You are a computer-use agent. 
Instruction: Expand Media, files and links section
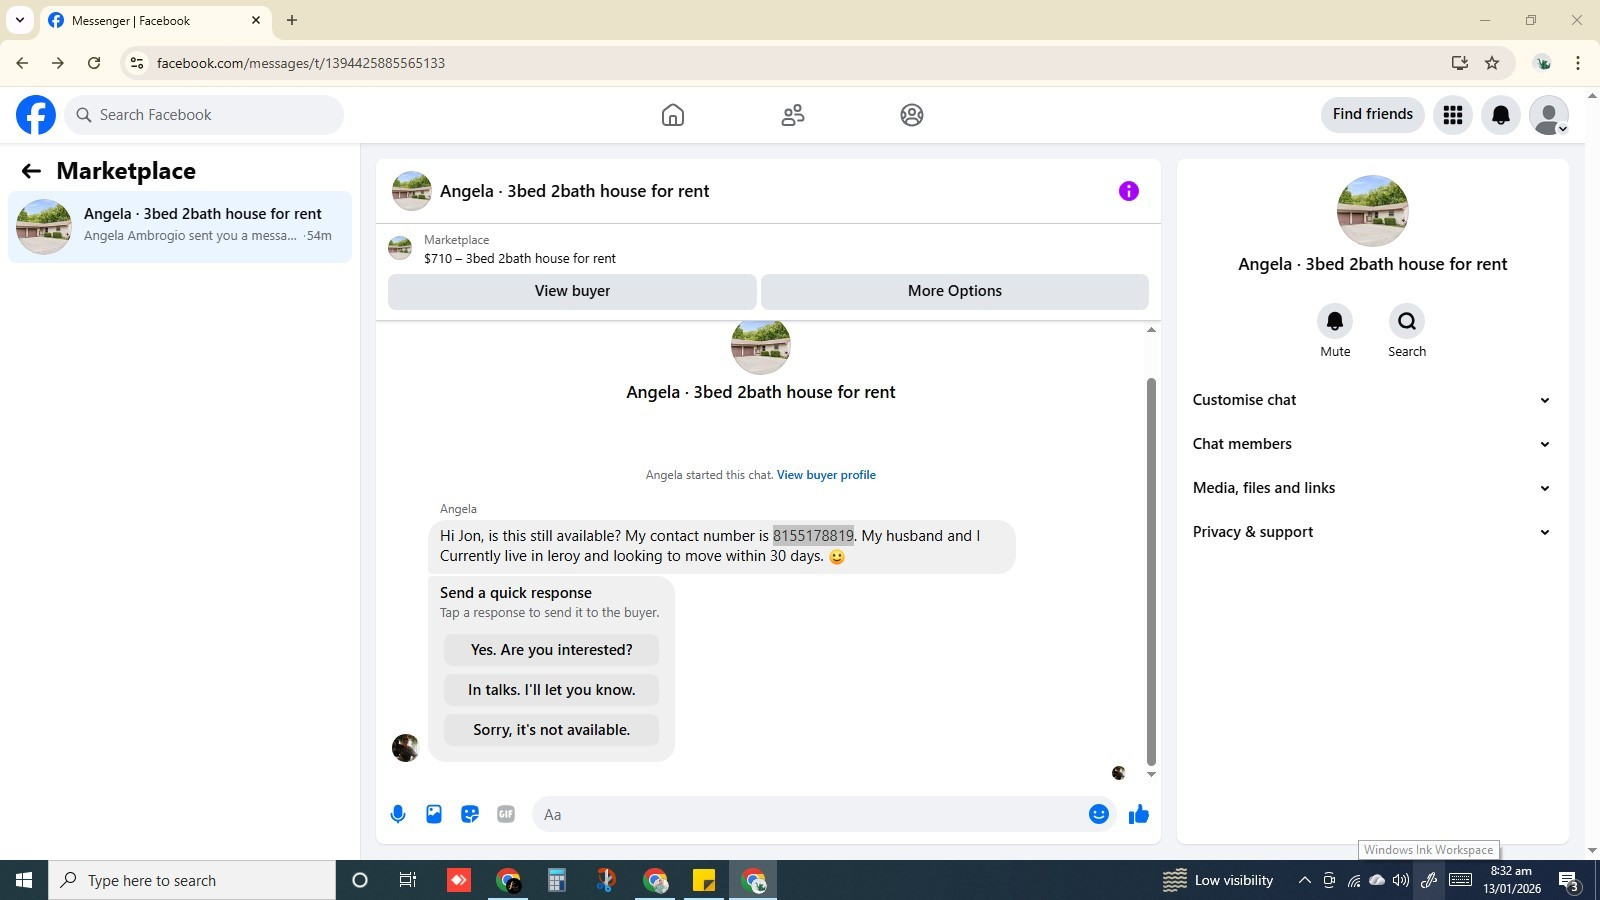[1371, 488]
